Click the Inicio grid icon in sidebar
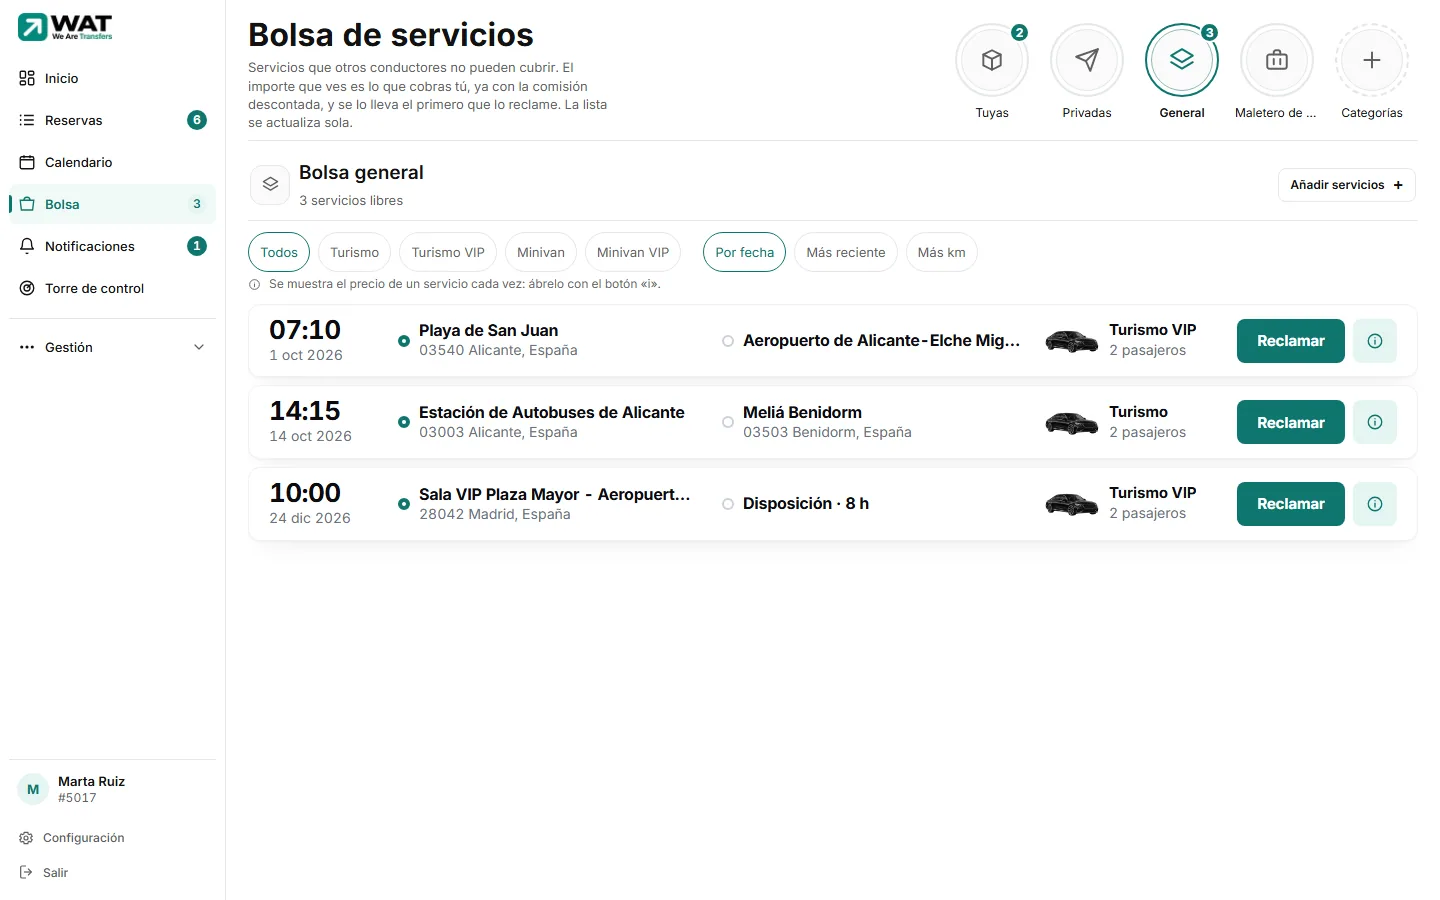The image size is (1440, 900). click(x=27, y=78)
